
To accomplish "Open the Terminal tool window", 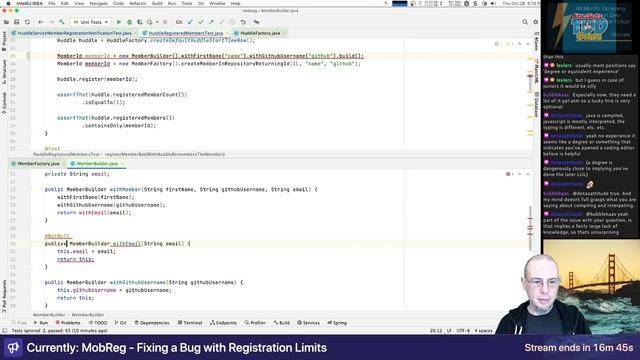I will point(190,323).
